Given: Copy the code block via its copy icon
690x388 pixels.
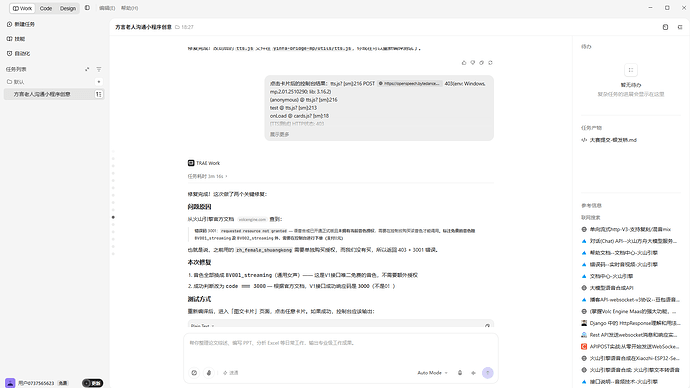Looking at the screenshot, I should (487, 326).
